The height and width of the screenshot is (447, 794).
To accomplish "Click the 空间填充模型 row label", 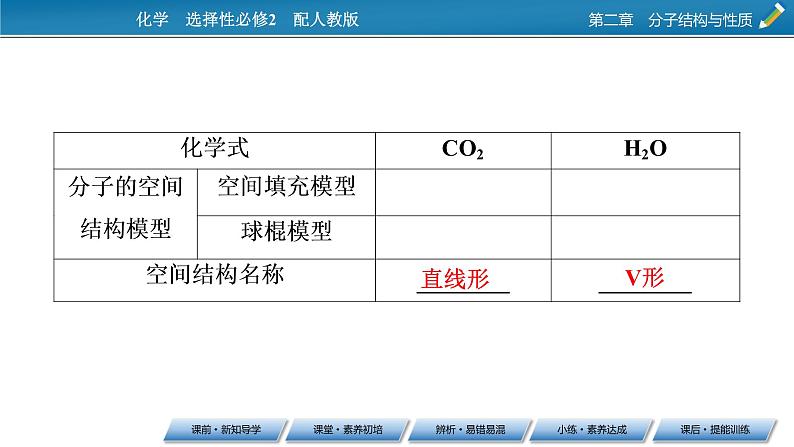I will pos(286,187).
